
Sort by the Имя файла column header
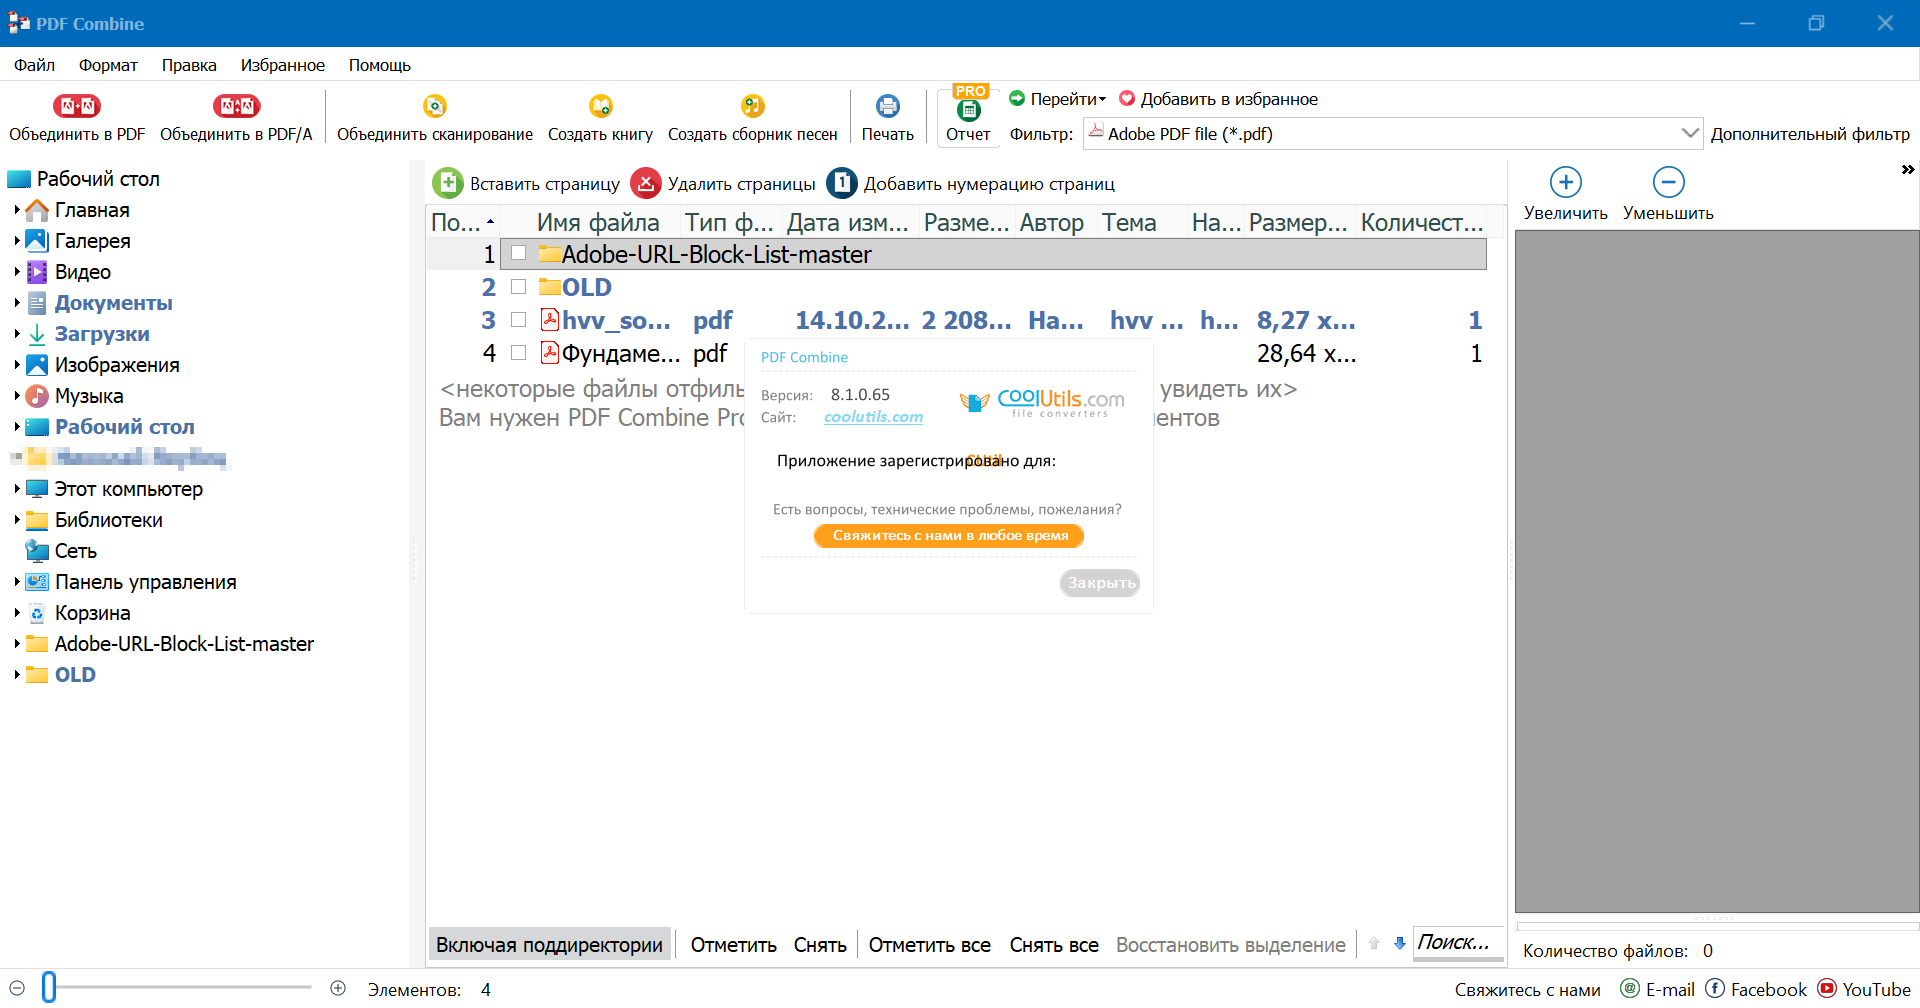point(598,222)
